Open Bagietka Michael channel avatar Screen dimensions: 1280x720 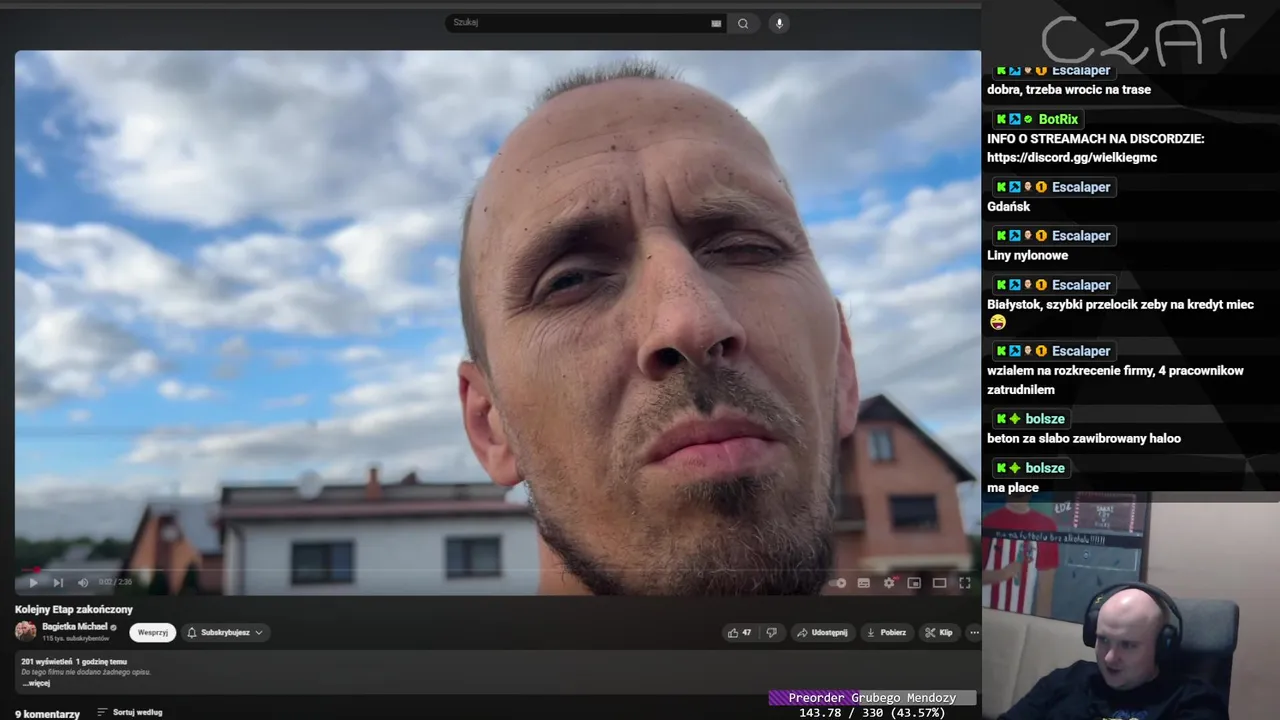point(26,631)
